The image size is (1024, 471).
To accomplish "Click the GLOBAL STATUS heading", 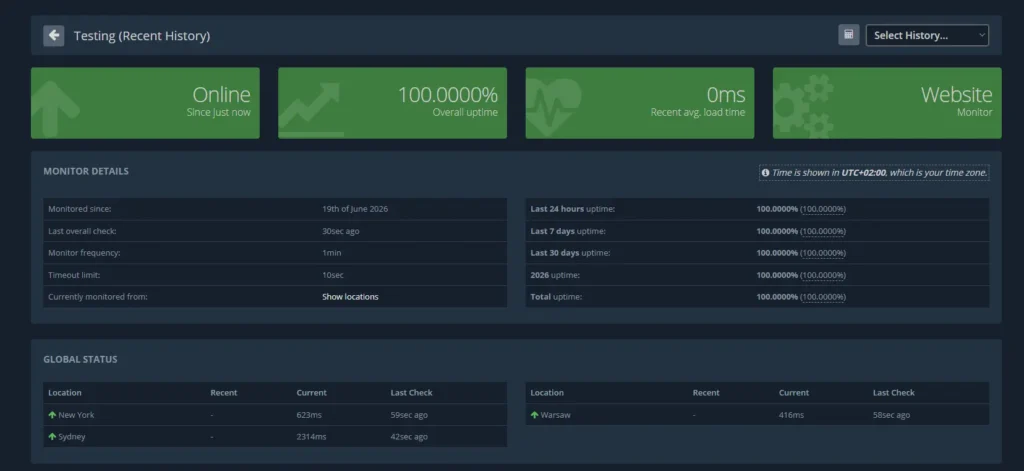I will click(80, 359).
